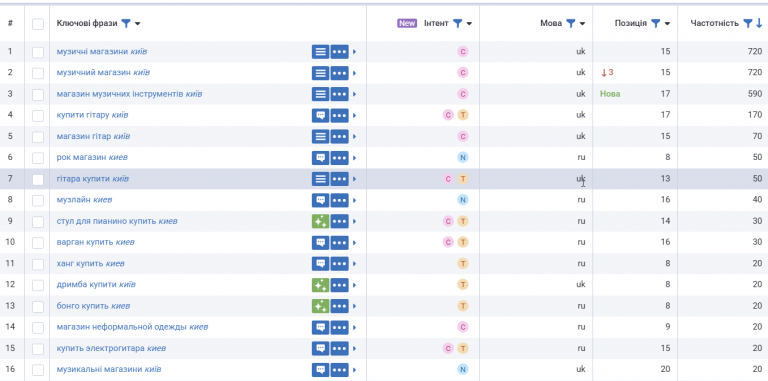Check row 1 'музичні магазини київ' checkbox
The height and width of the screenshot is (381, 768).
pyautogui.click(x=38, y=52)
